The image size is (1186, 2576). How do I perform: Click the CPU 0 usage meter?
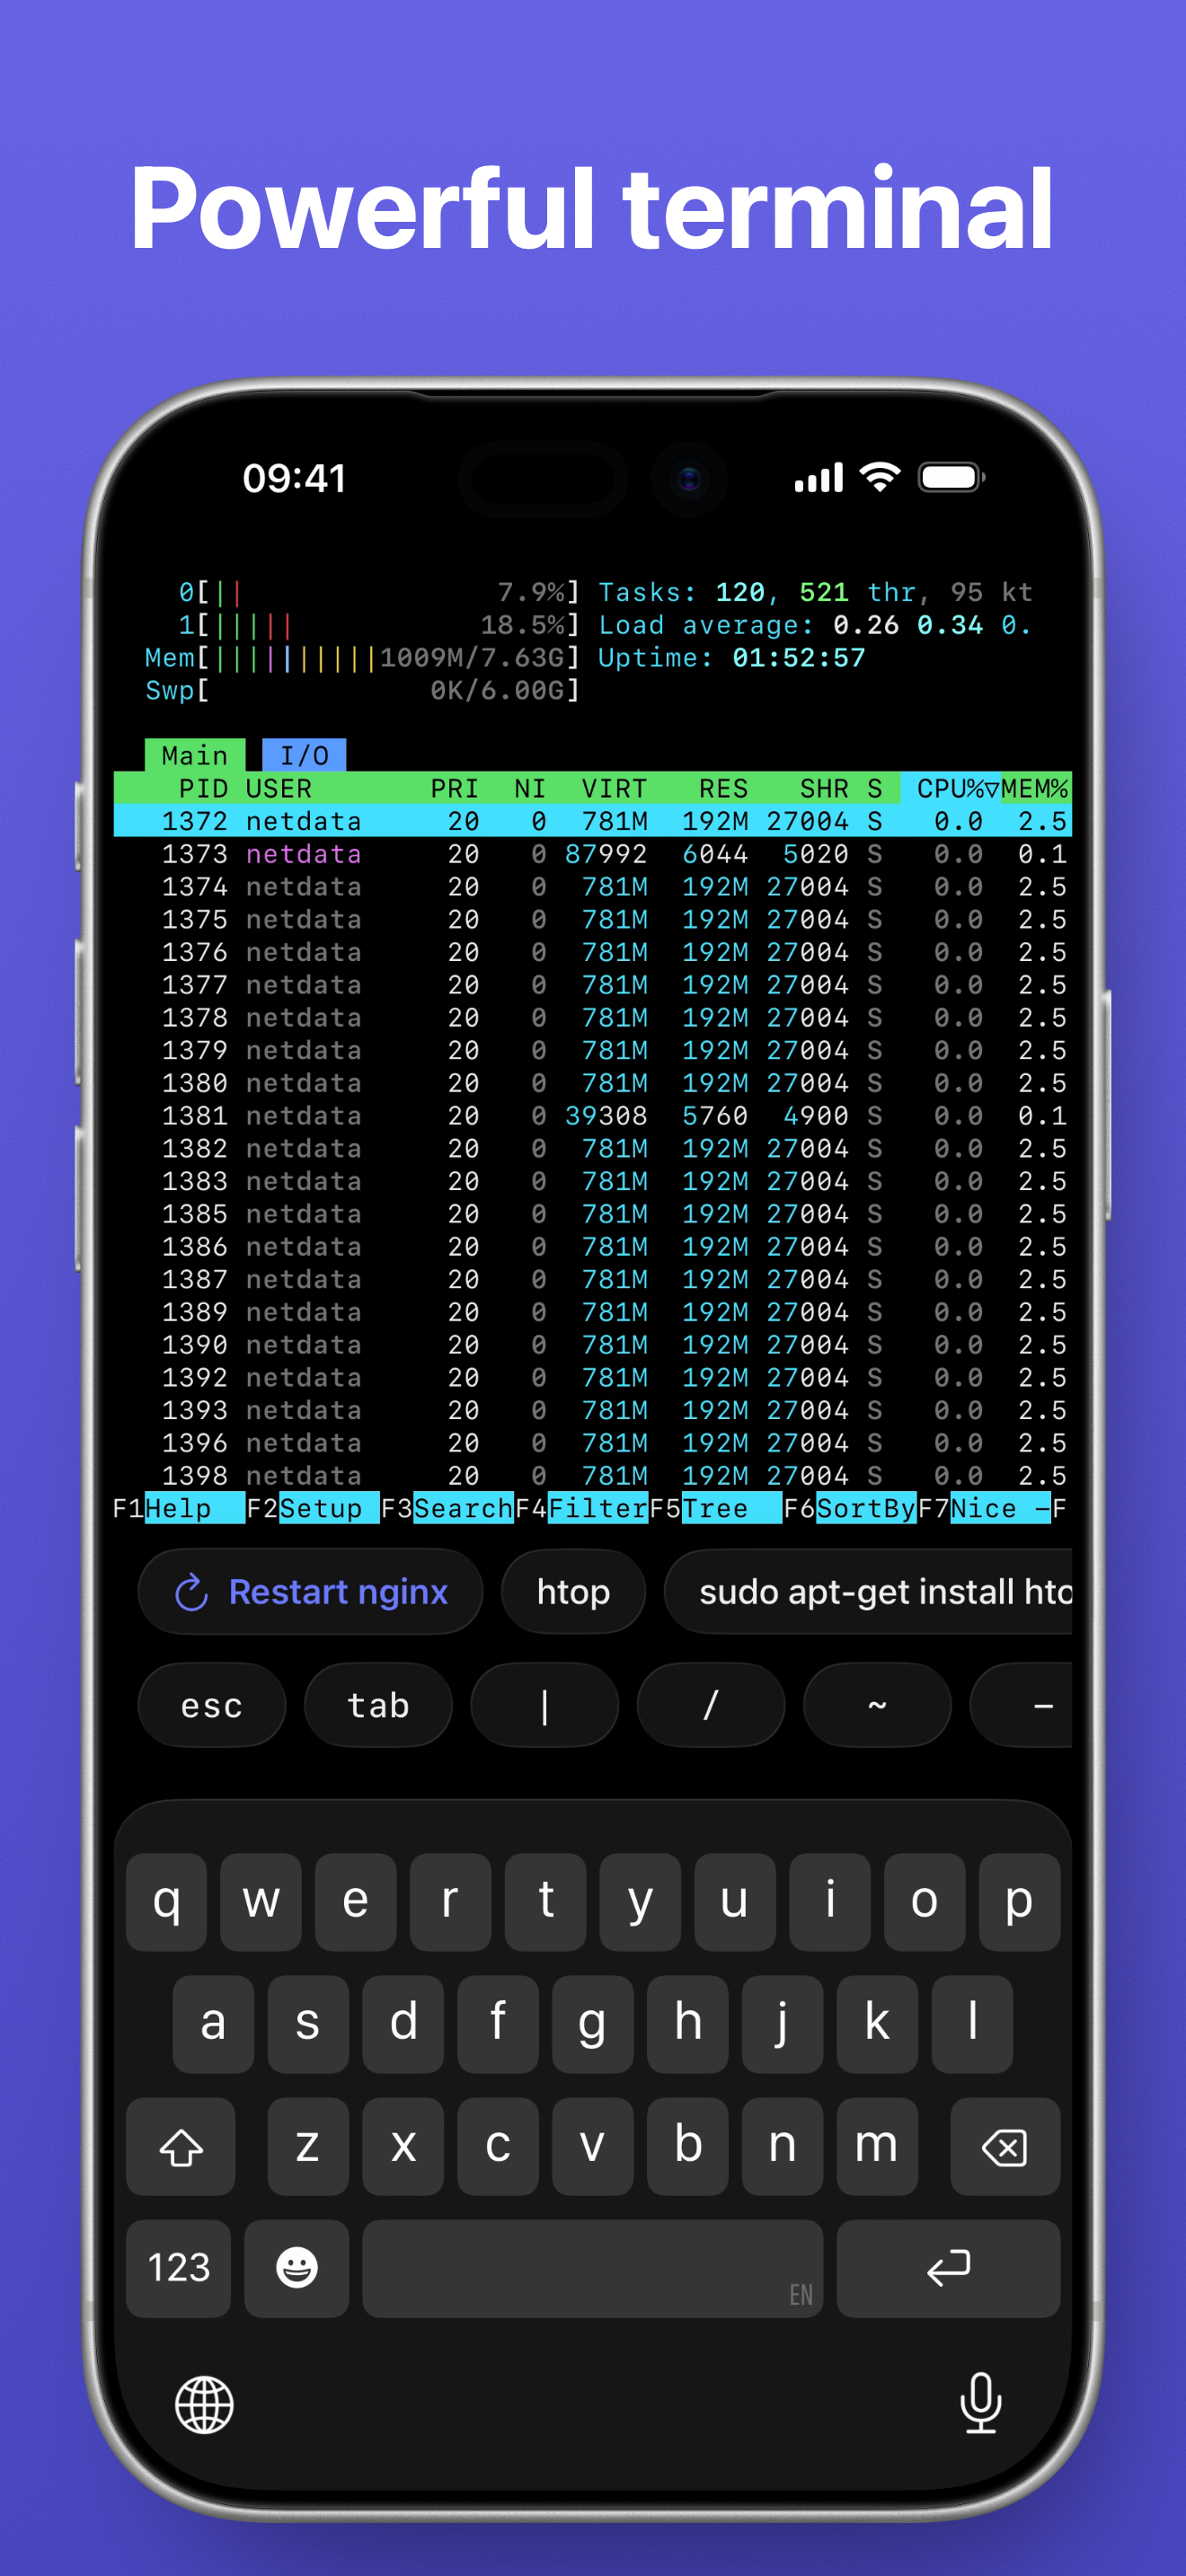point(379,592)
